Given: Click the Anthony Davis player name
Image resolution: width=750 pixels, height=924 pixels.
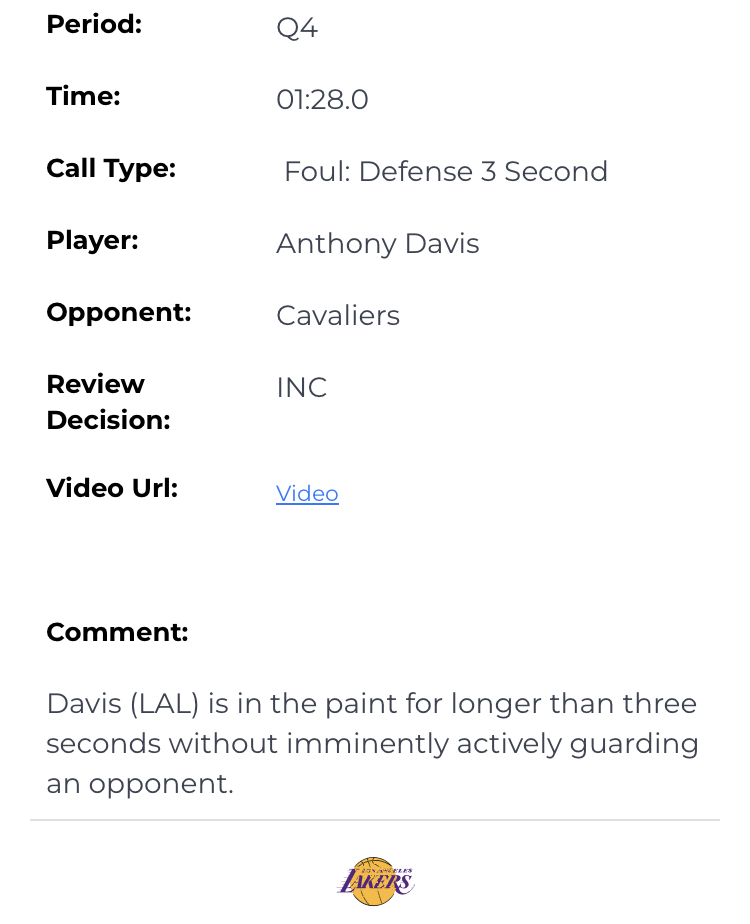Looking at the screenshot, I should (377, 244).
